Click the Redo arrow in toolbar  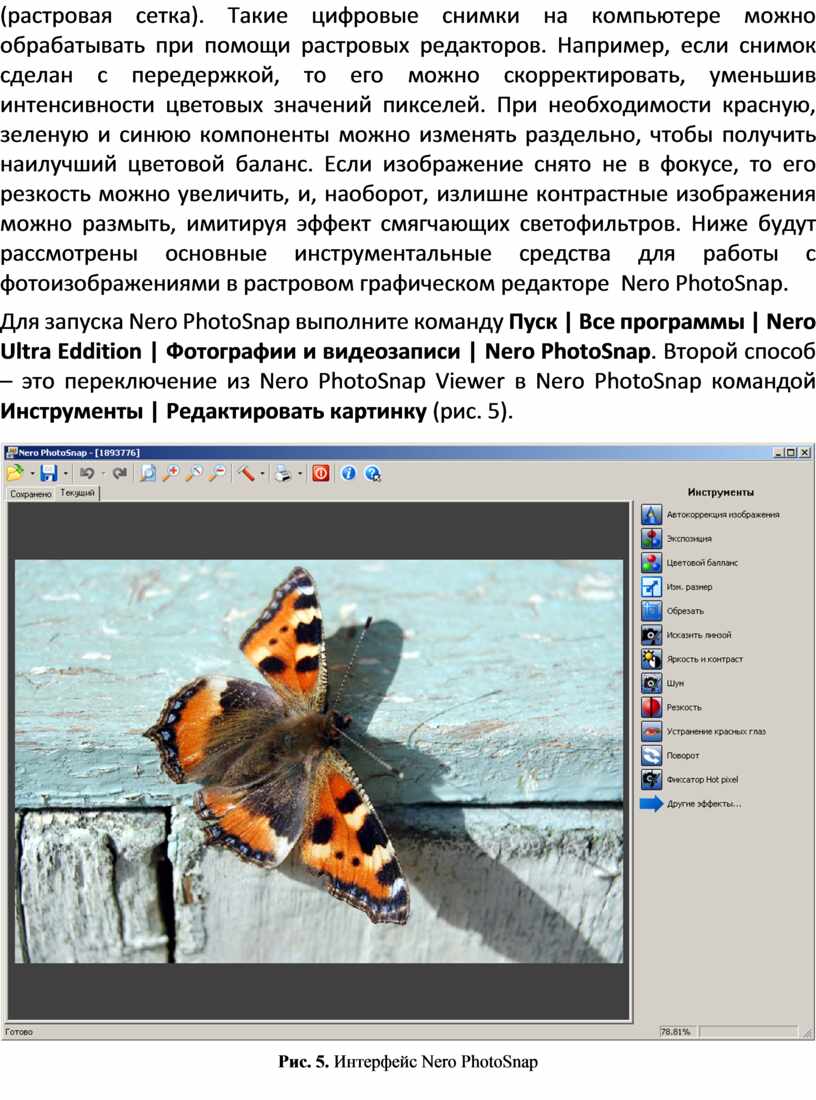[x=120, y=473]
